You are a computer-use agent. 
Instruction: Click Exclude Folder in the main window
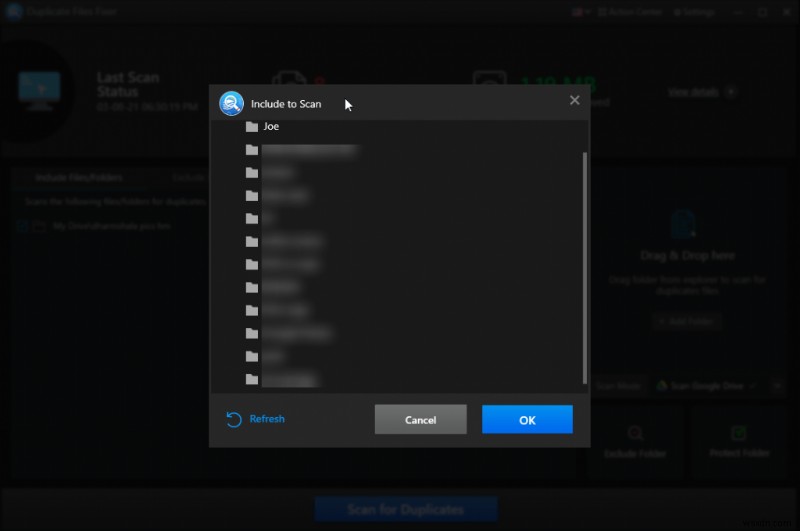tap(635, 443)
